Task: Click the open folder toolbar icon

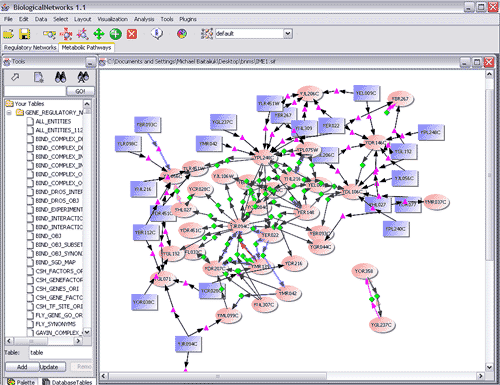Action: coord(9,34)
